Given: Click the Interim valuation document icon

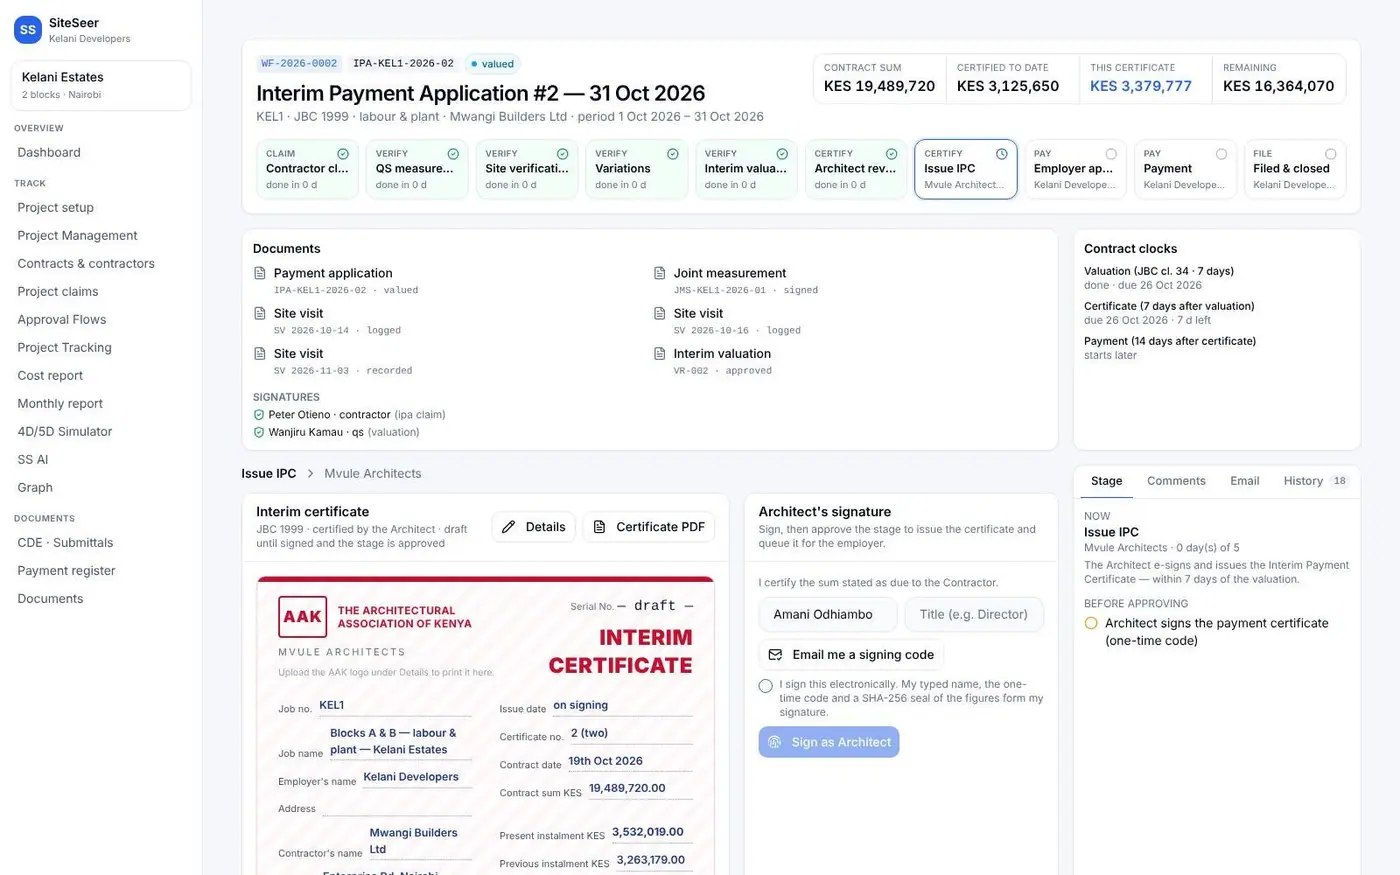Looking at the screenshot, I should [660, 354].
